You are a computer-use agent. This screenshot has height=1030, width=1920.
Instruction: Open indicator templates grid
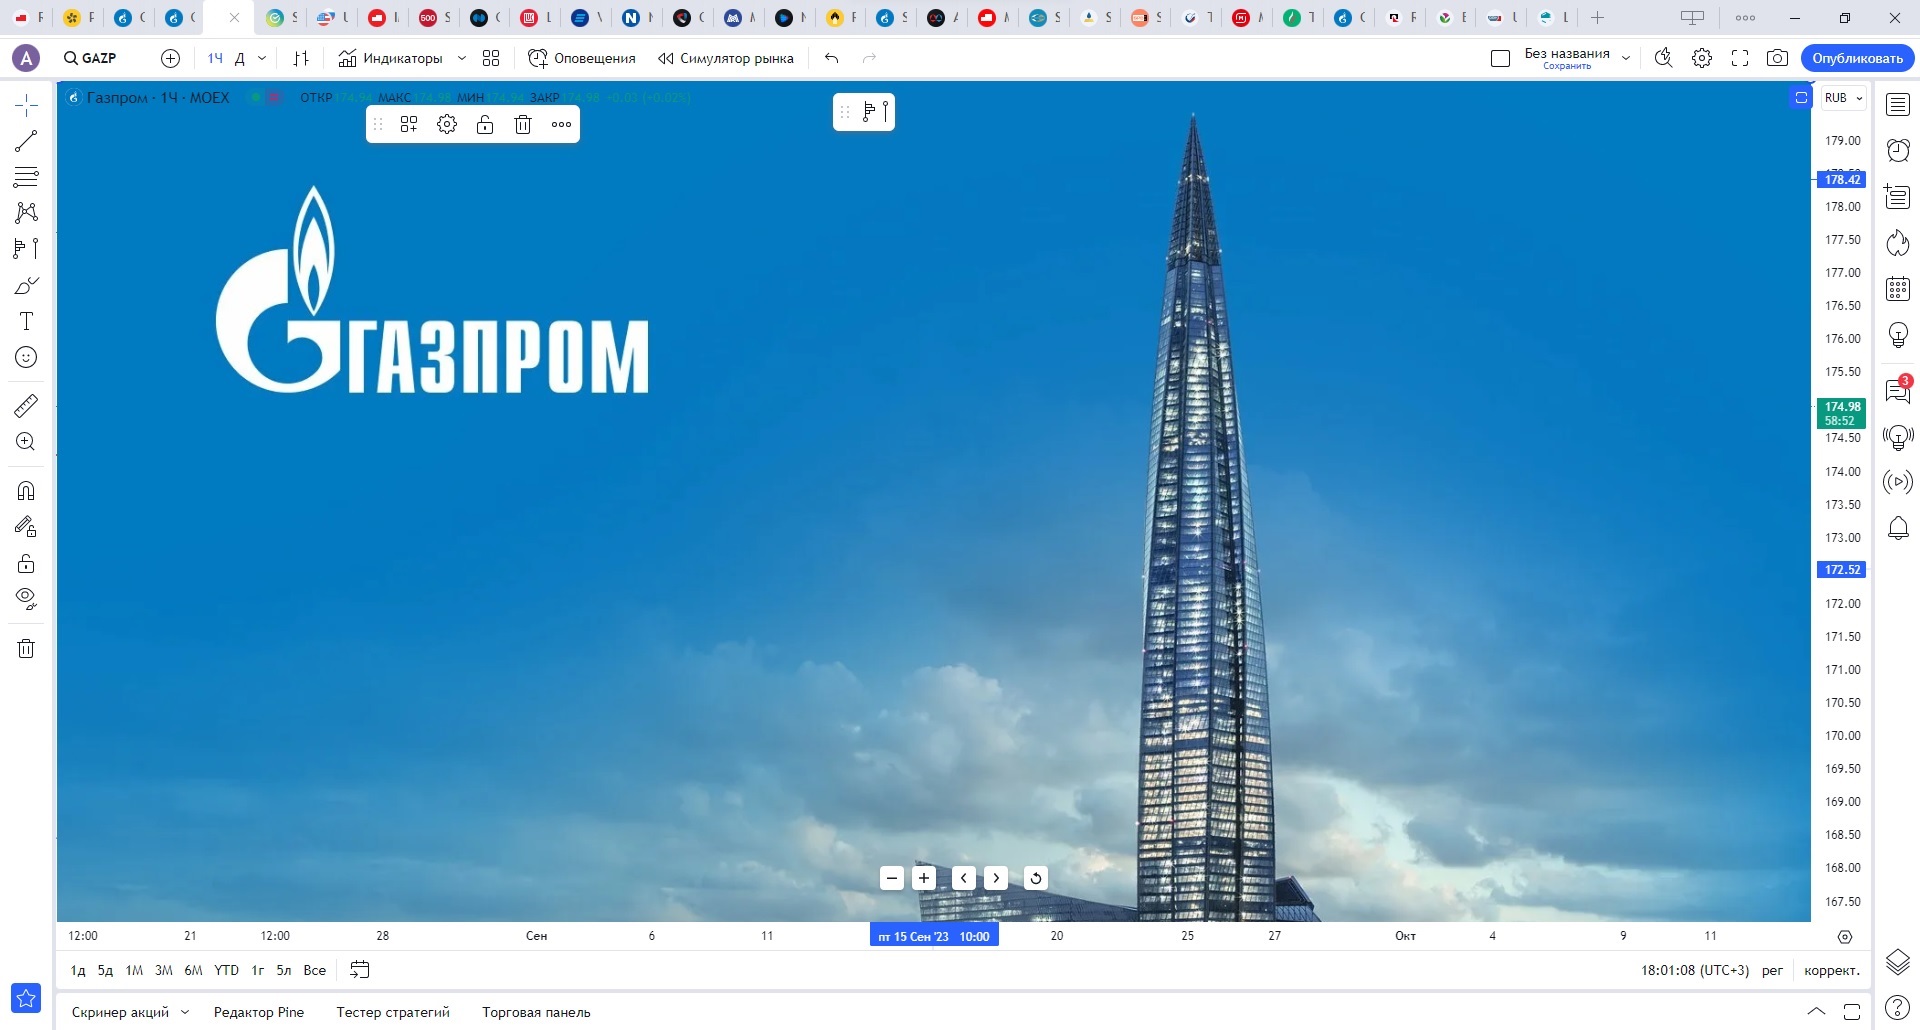[491, 58]
